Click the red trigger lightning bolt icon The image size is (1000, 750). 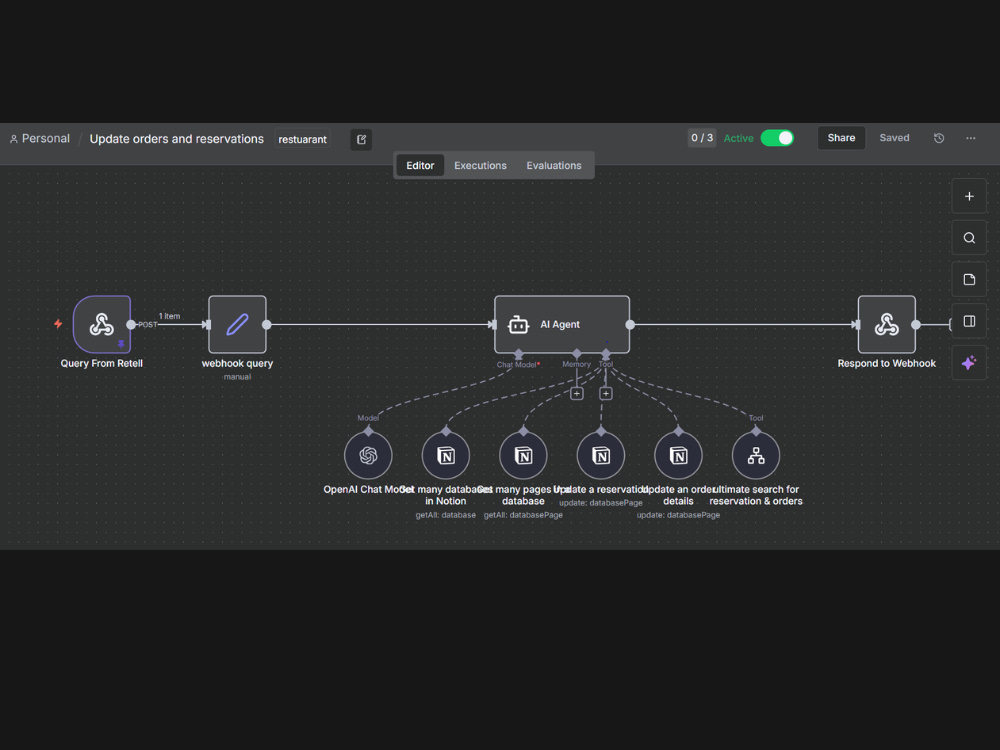(58, 324)
